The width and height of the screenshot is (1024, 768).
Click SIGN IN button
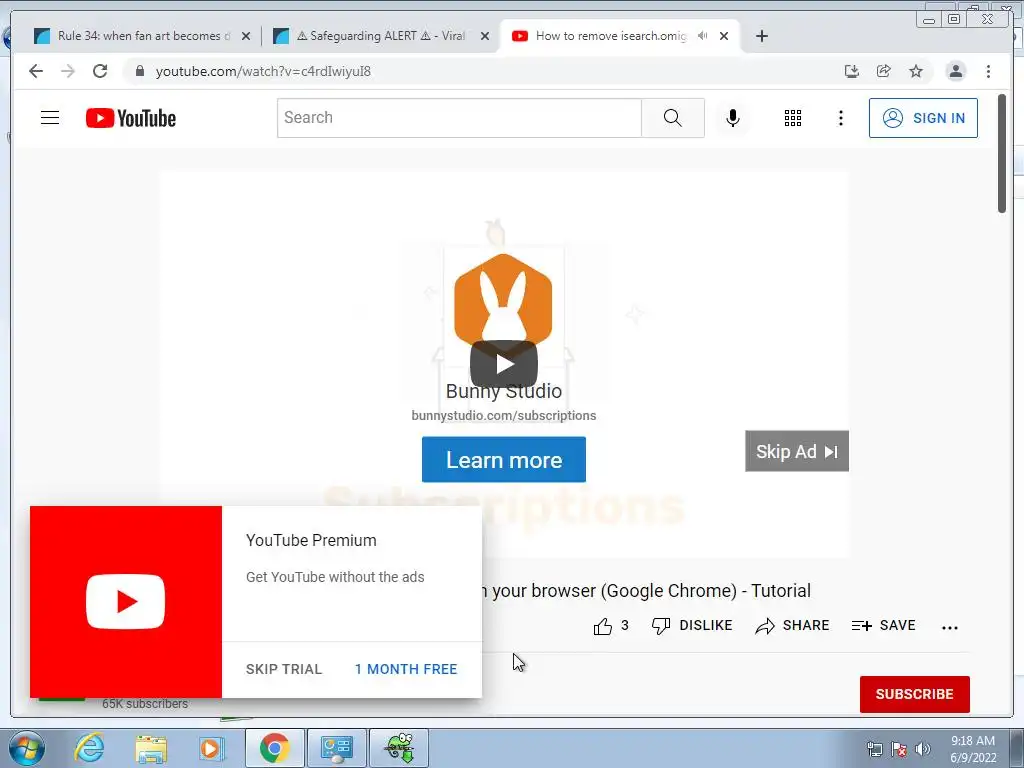[x=923, y=118]
